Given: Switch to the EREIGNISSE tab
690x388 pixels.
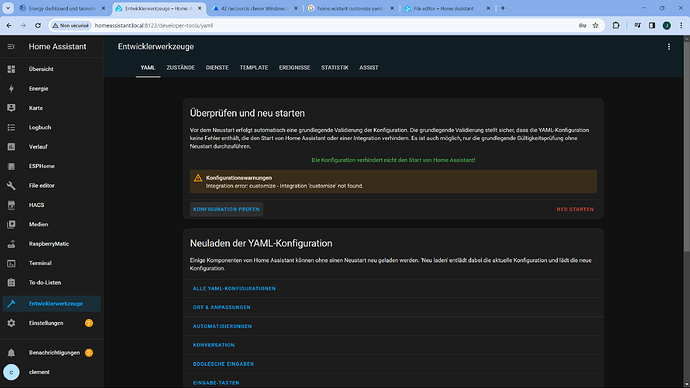Looking at the screenshot, I should click(x=294, y=68).
